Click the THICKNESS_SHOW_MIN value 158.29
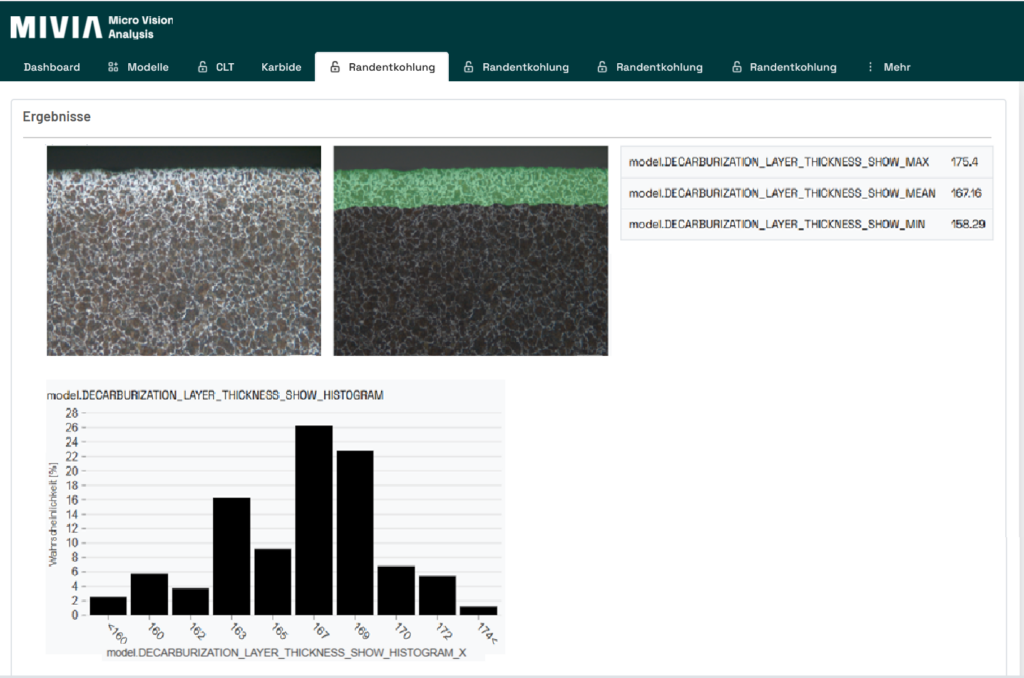 [x=967, y=224]
